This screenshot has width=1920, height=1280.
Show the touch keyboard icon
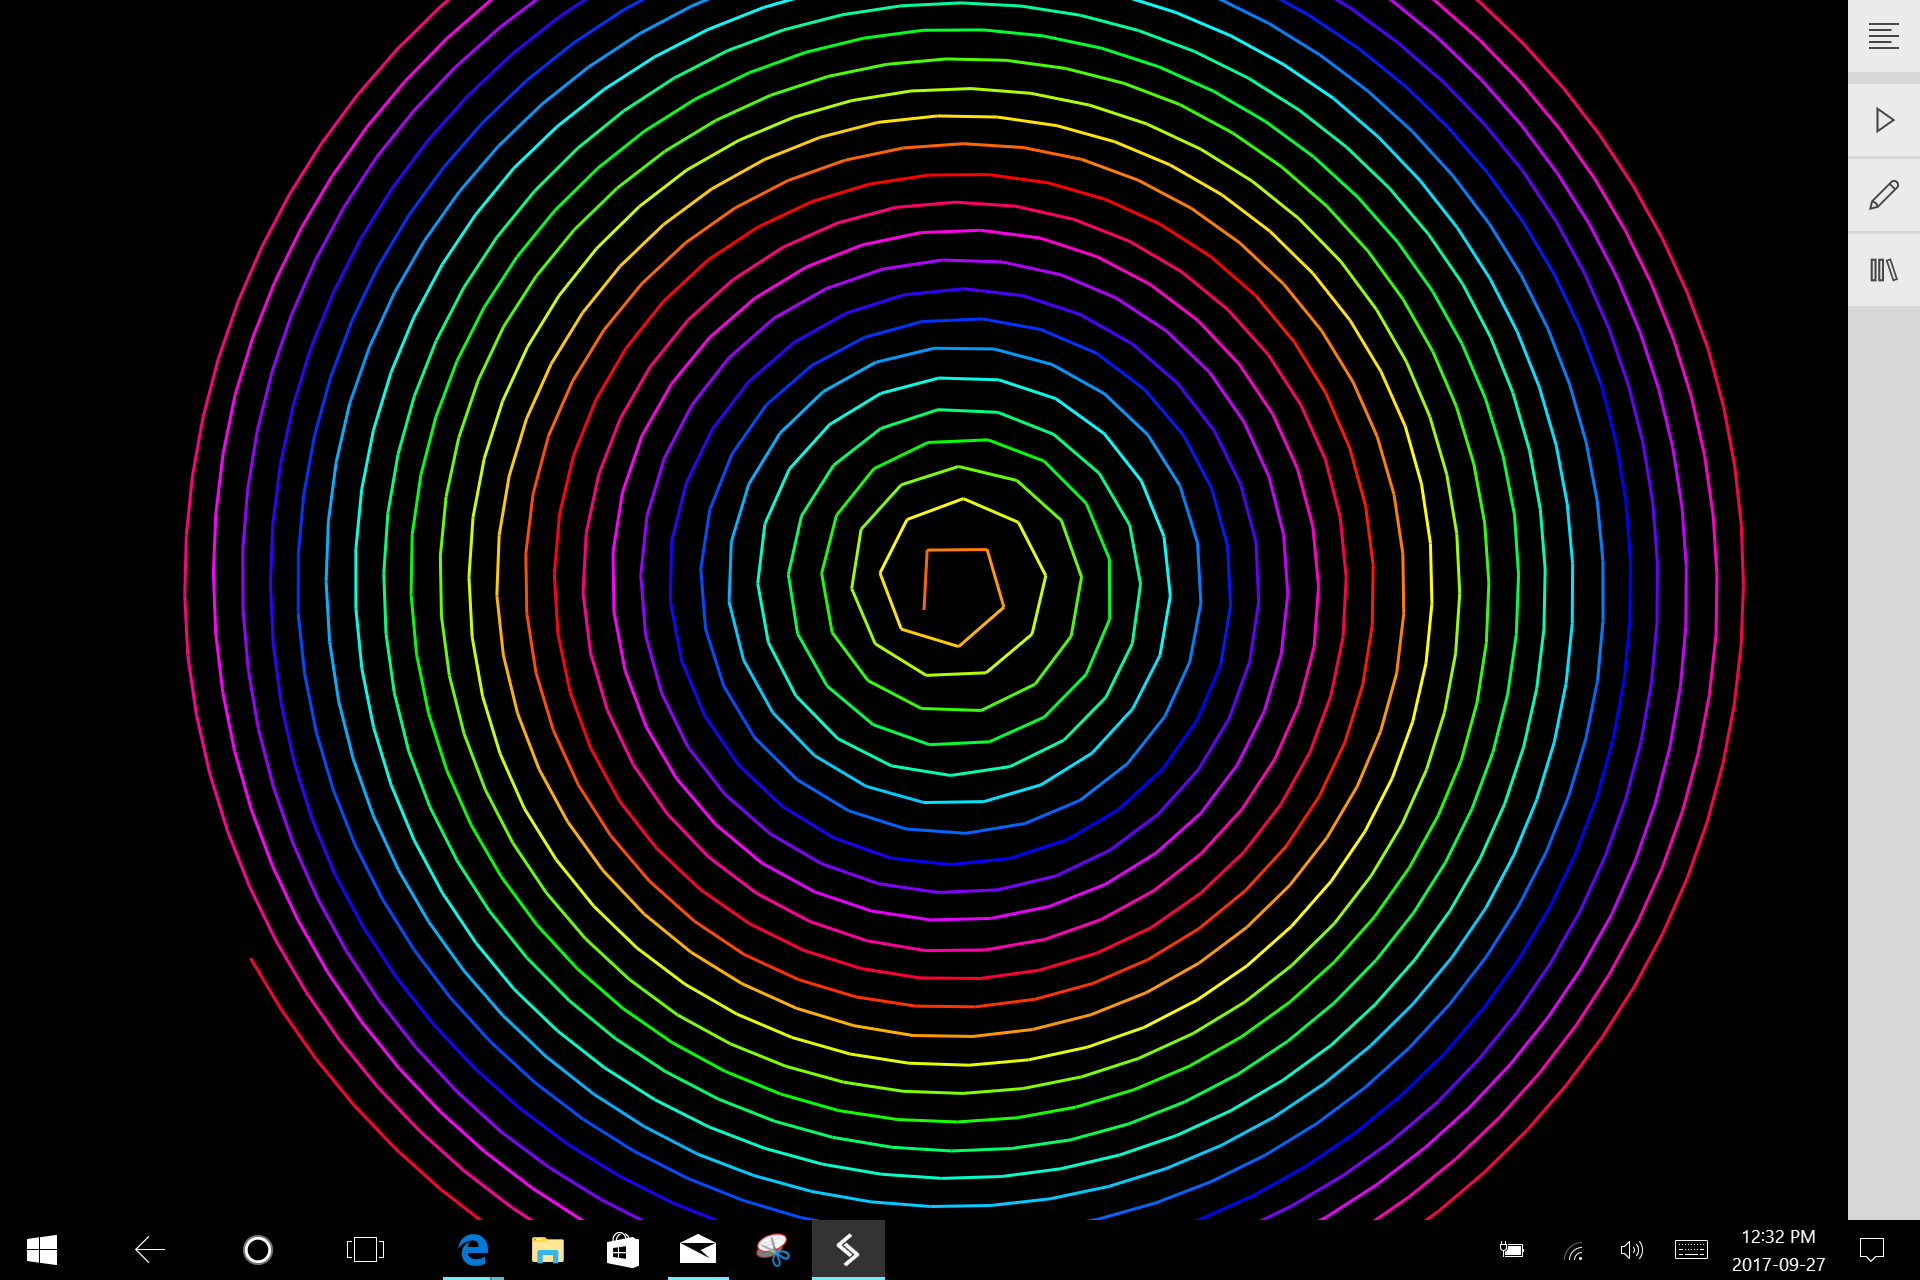(1691, 1249)
